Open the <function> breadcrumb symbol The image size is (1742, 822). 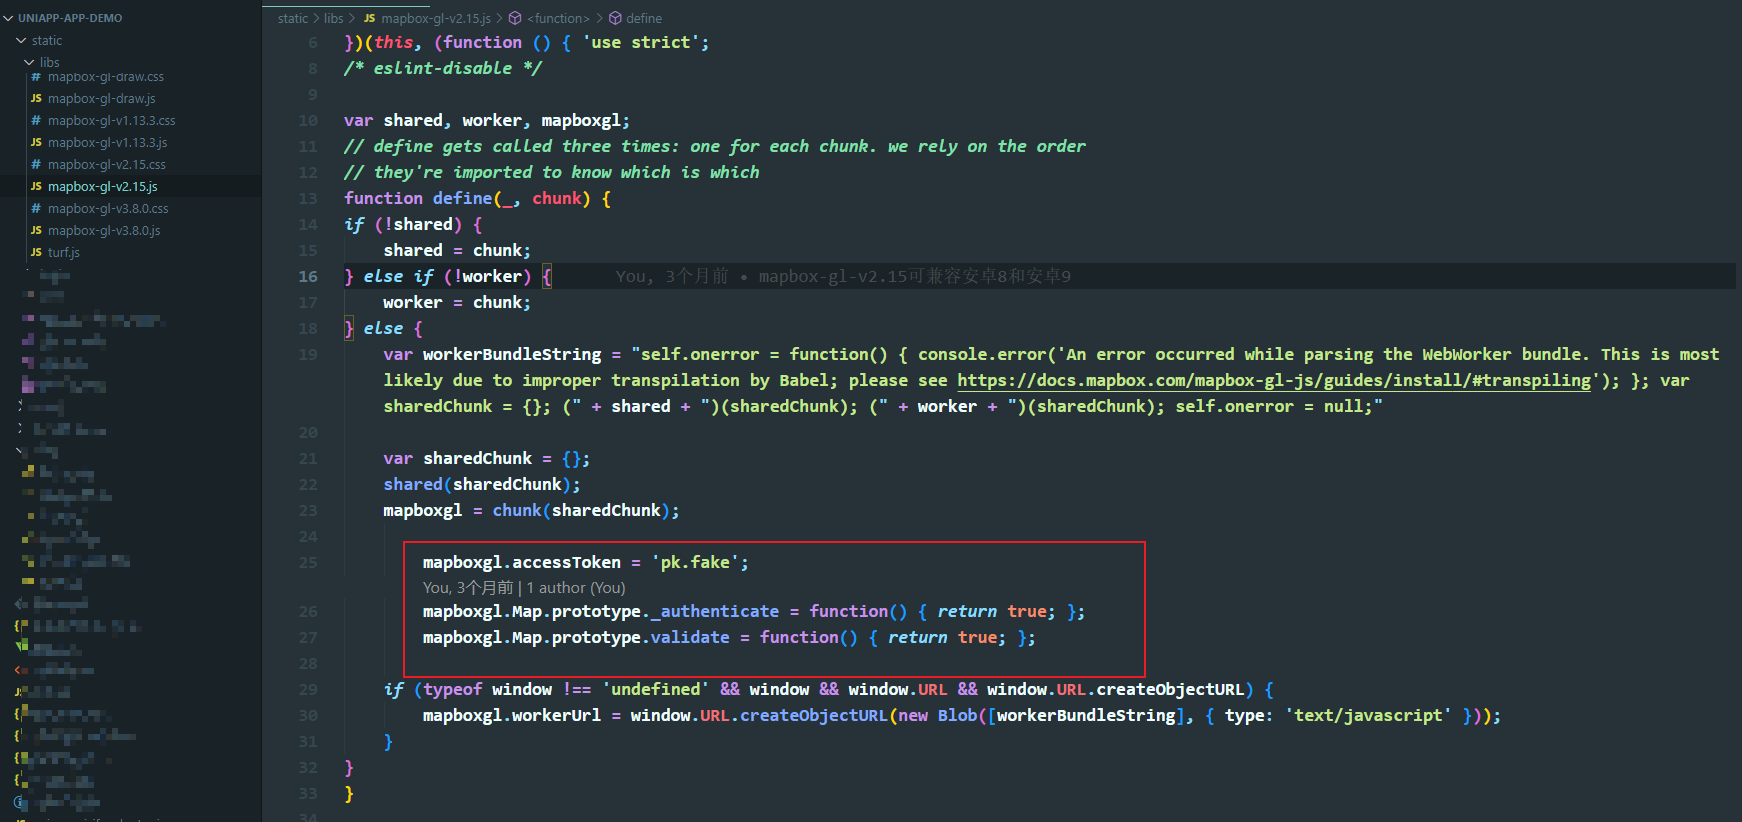point(558,18)
